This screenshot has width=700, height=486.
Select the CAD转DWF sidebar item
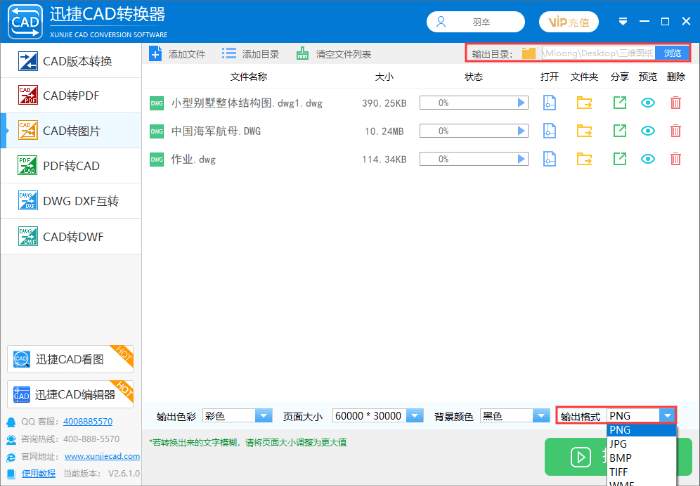pyautogui.click(x=71, y=237)
